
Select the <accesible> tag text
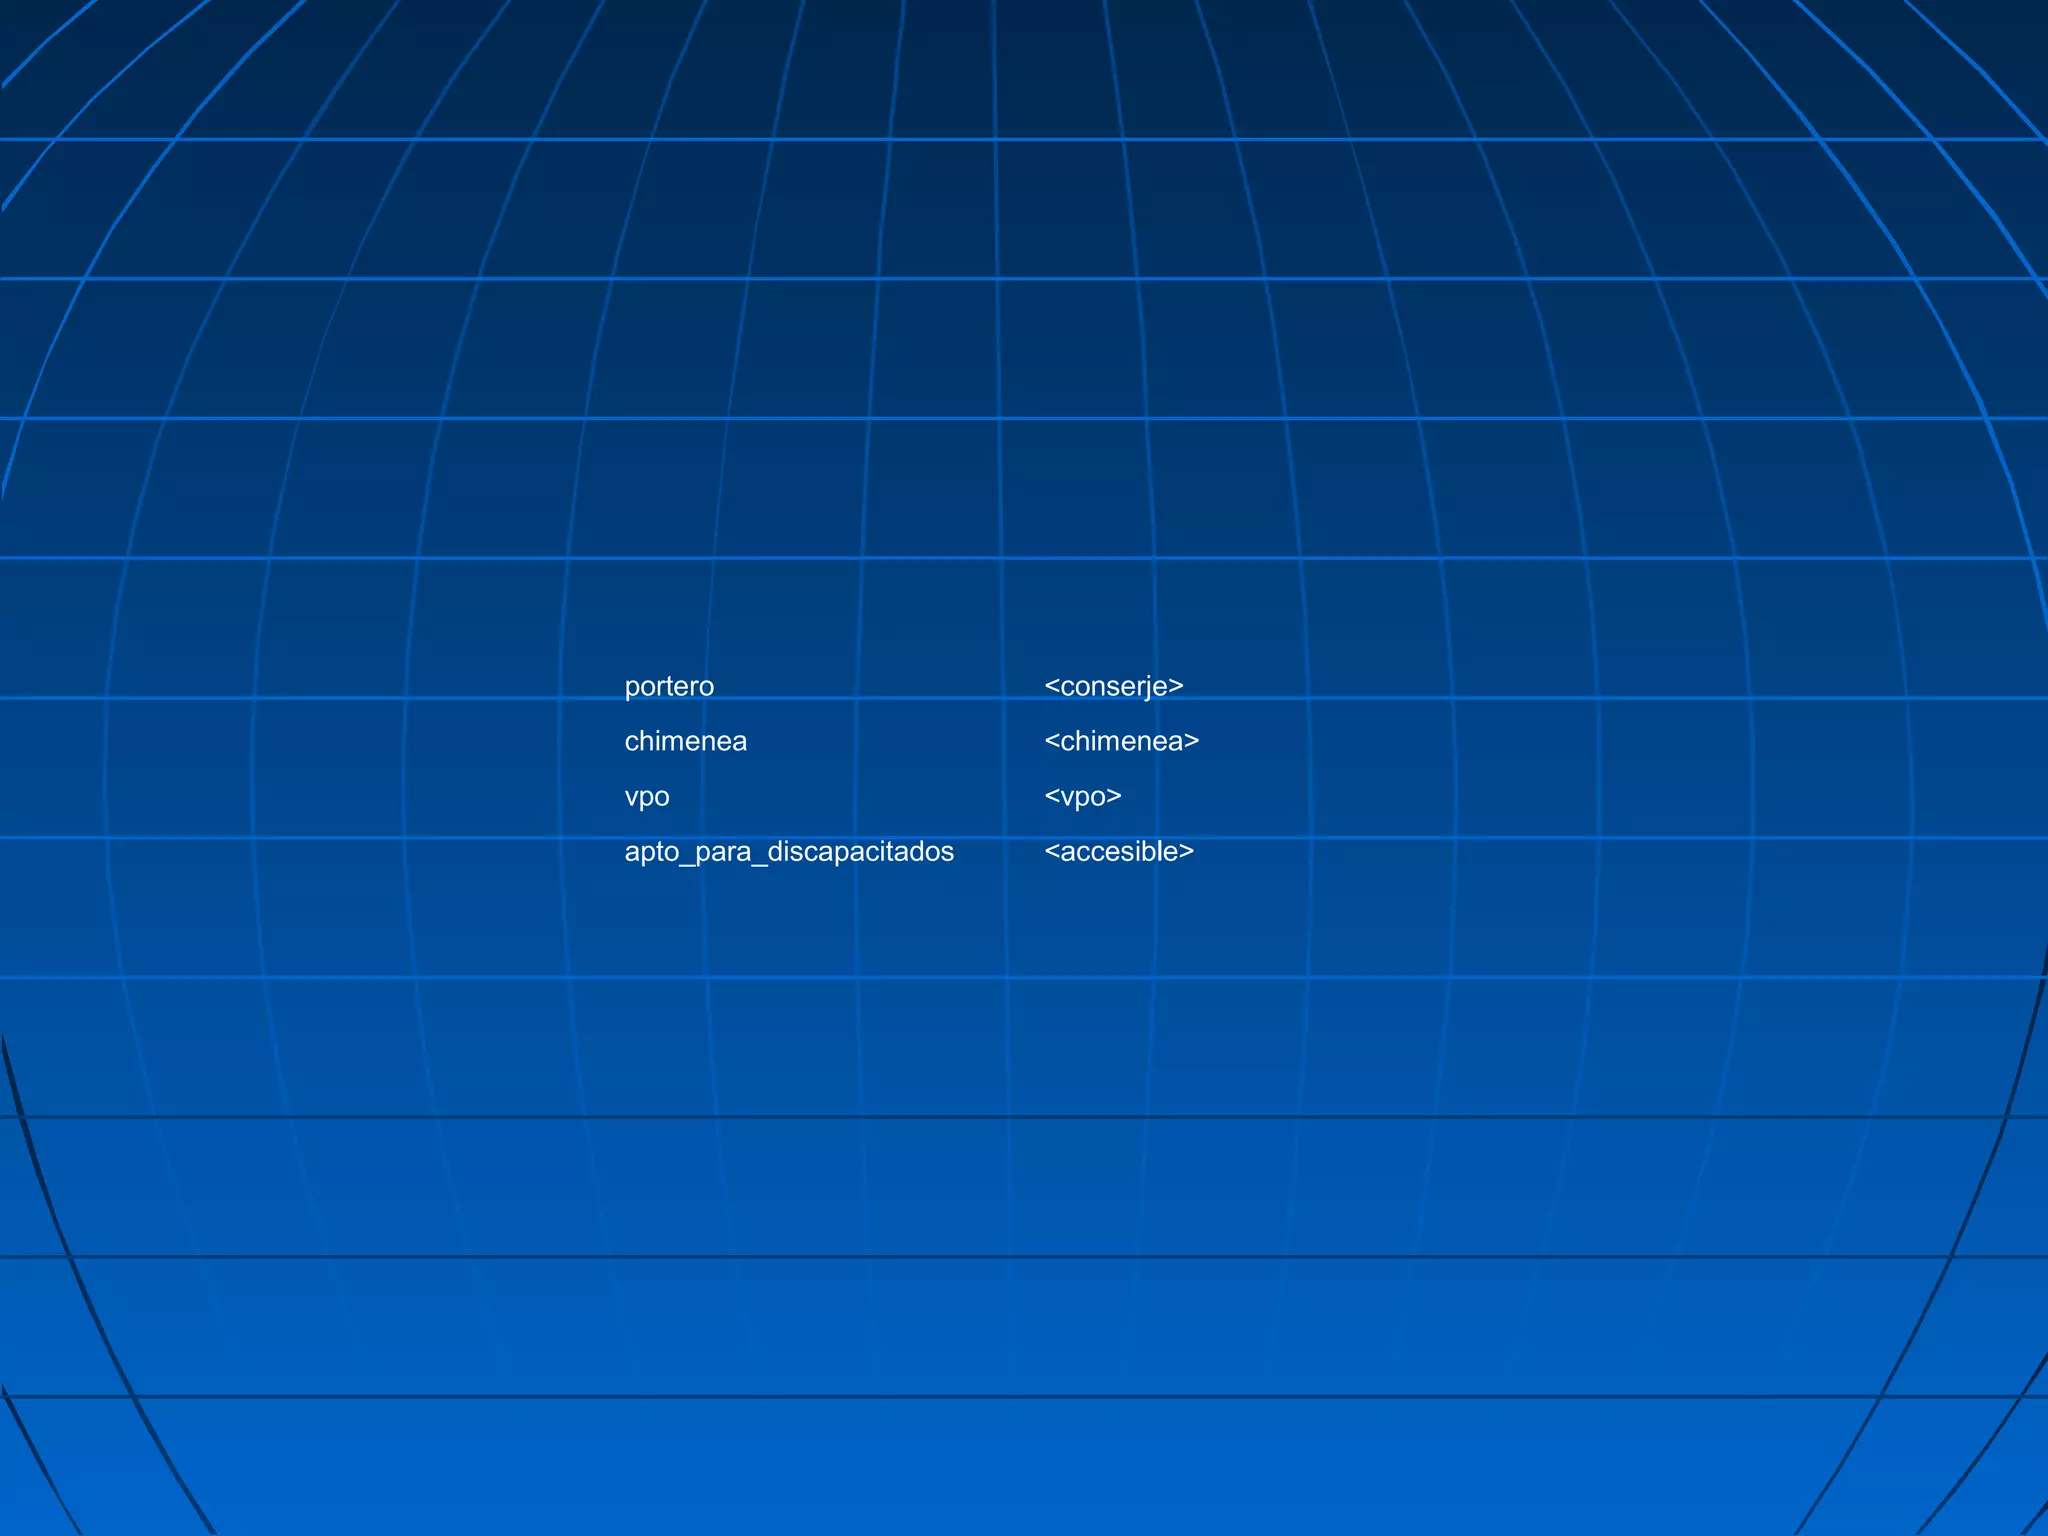coord(1119,852)
